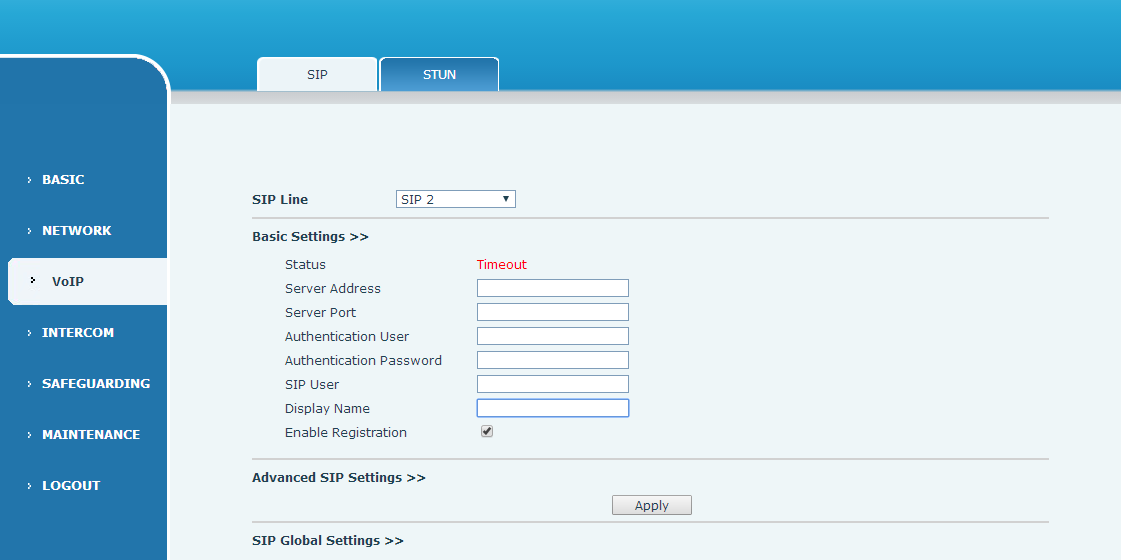Collapse the Basic Settings section

click(x=310, y=237)
